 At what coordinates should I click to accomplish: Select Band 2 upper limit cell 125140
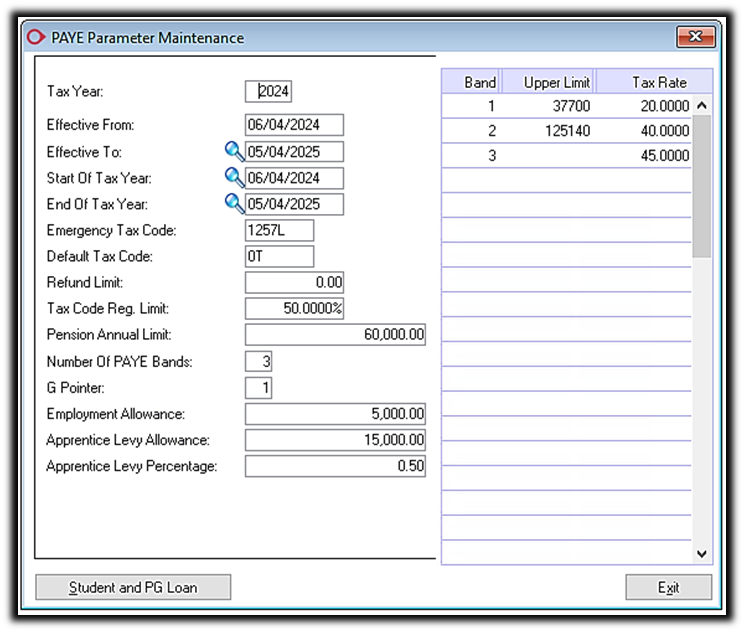click(x=556, y=131)
